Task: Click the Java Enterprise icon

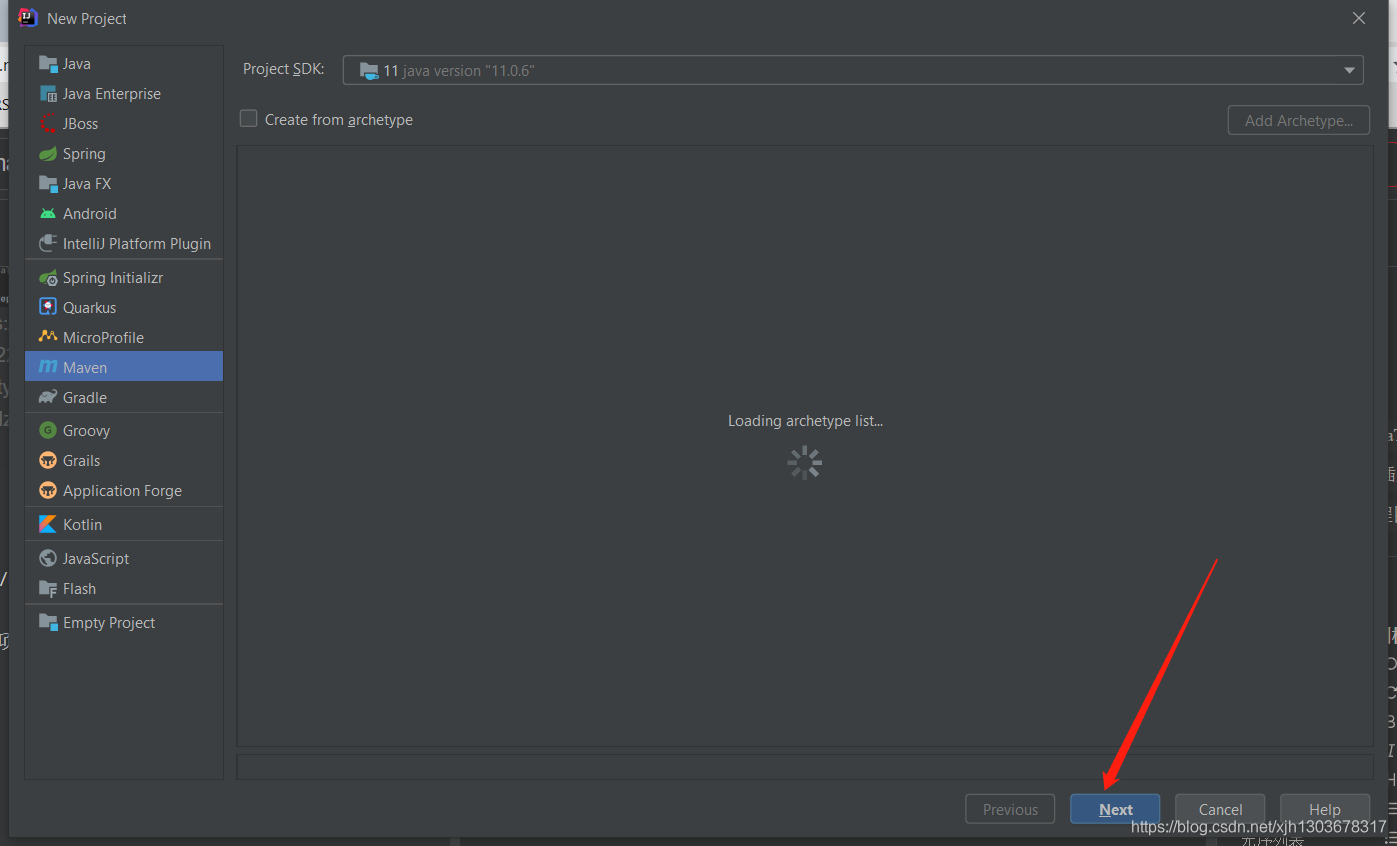Action: click(x=48, y=94)
